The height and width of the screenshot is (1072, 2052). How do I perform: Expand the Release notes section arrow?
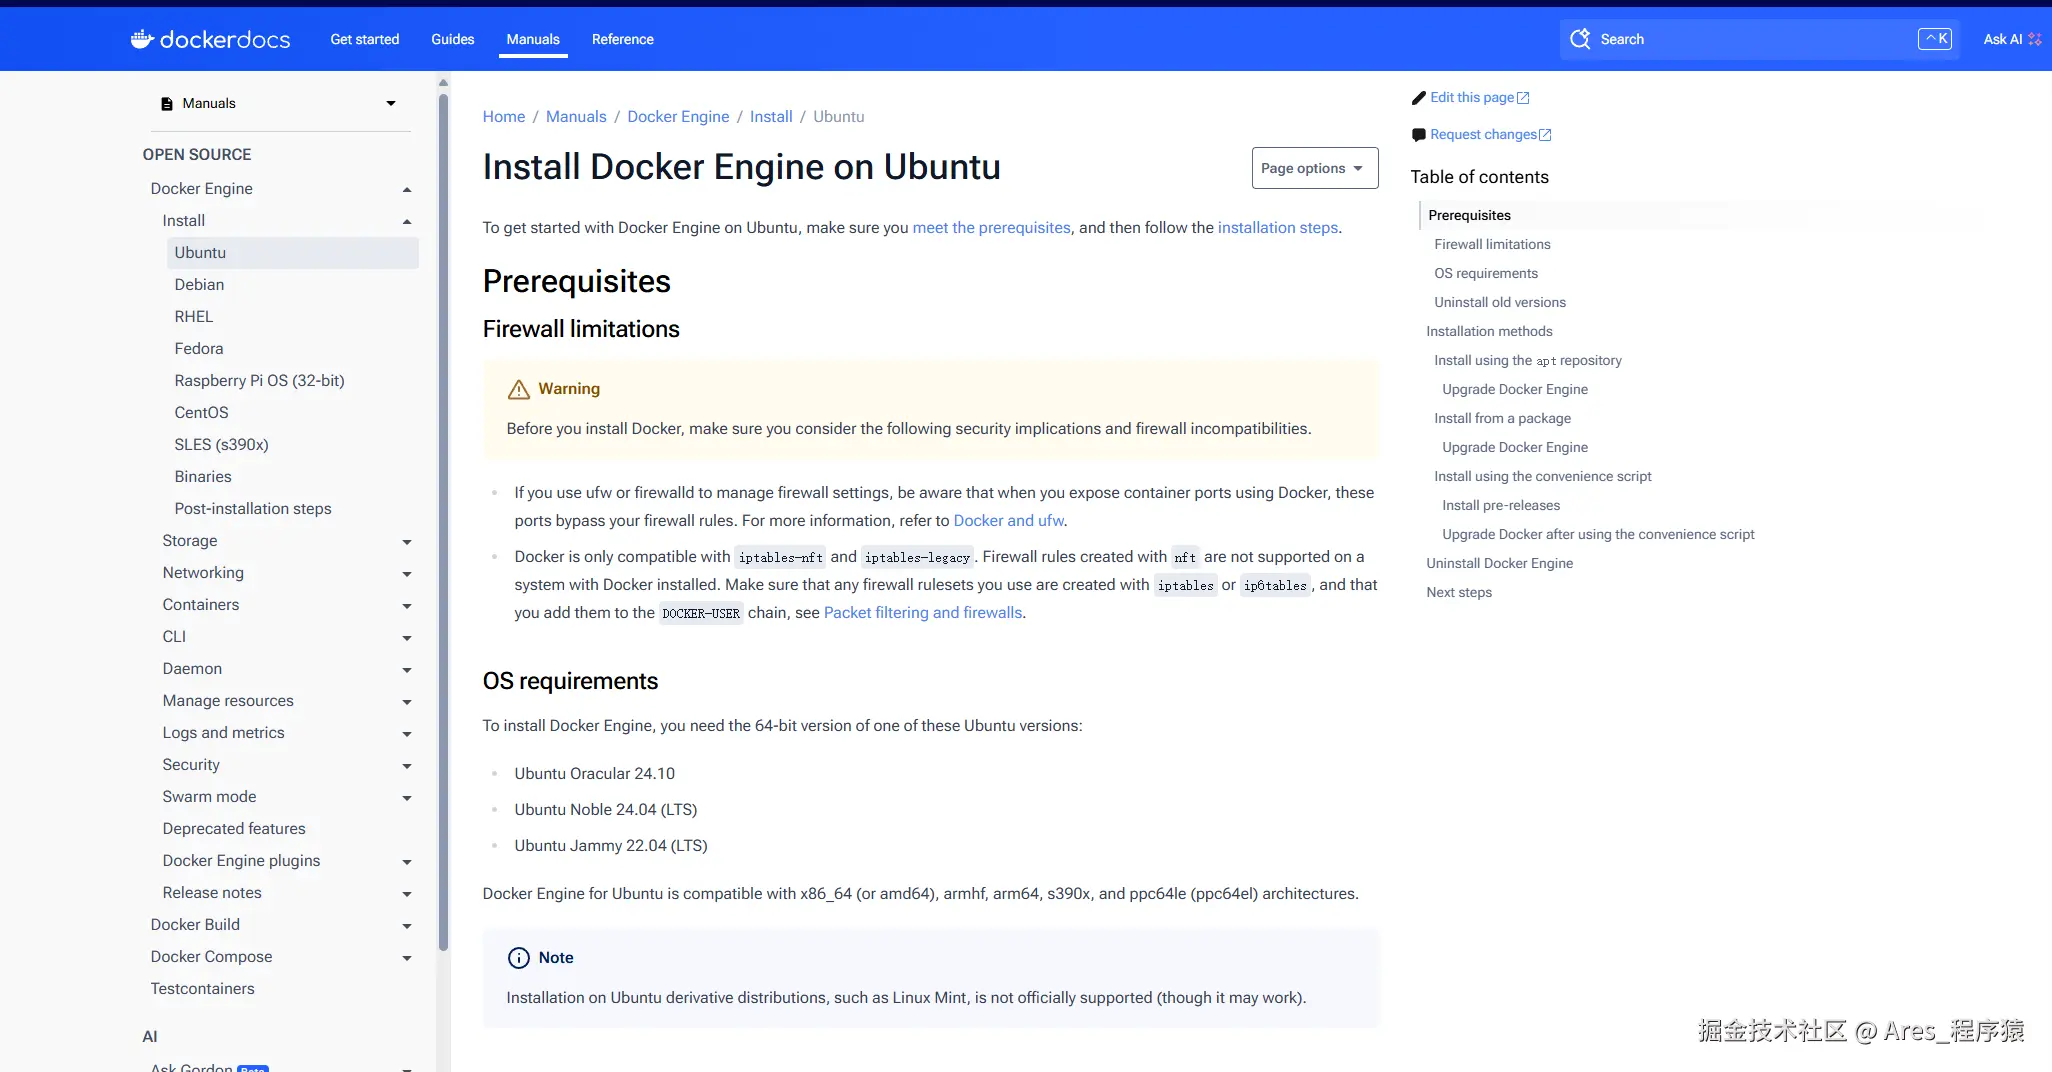tap(407, 894)
